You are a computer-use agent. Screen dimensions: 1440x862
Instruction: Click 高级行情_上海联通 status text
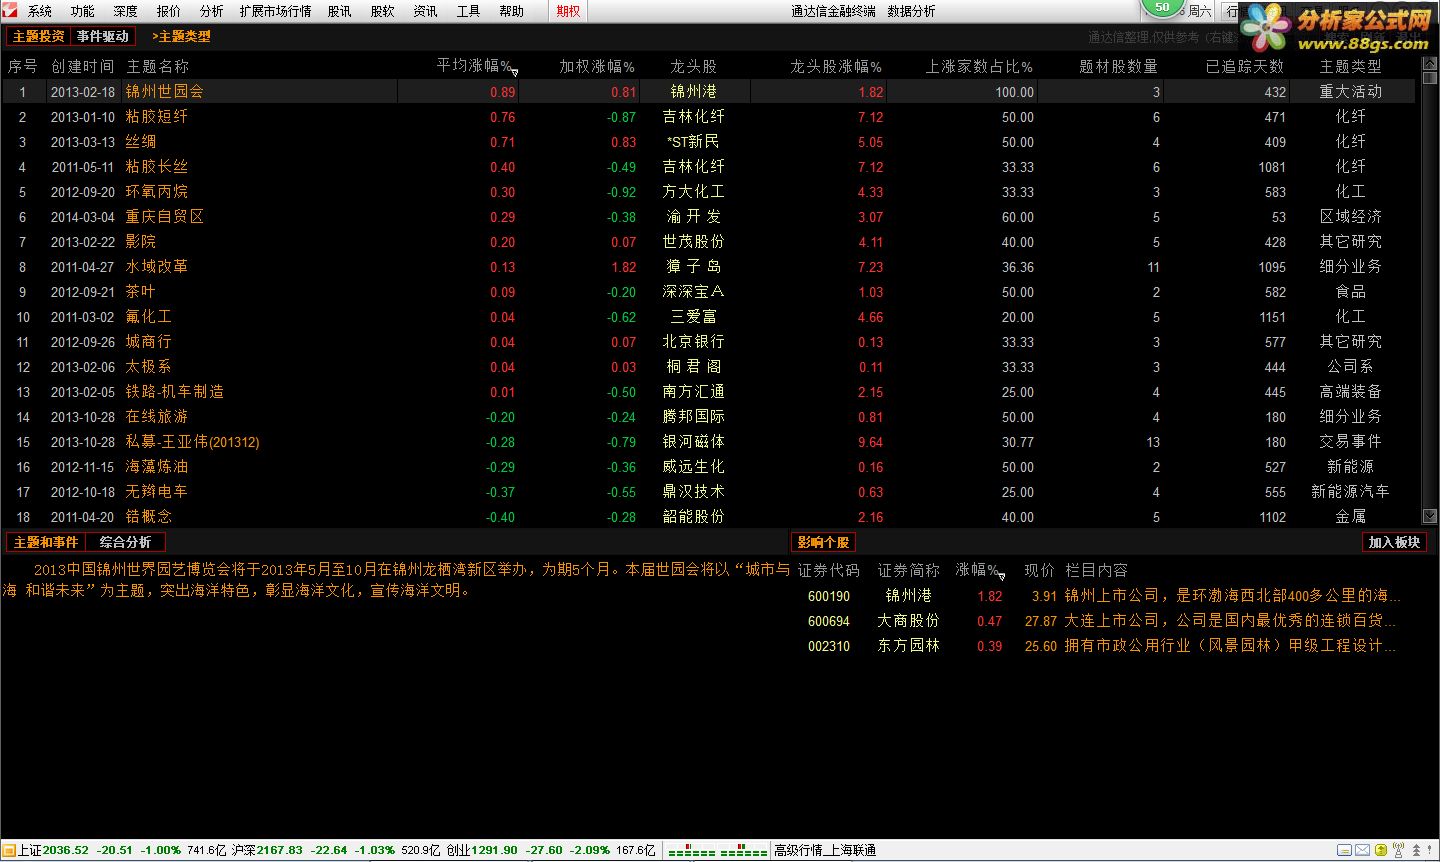click(825, 850)
